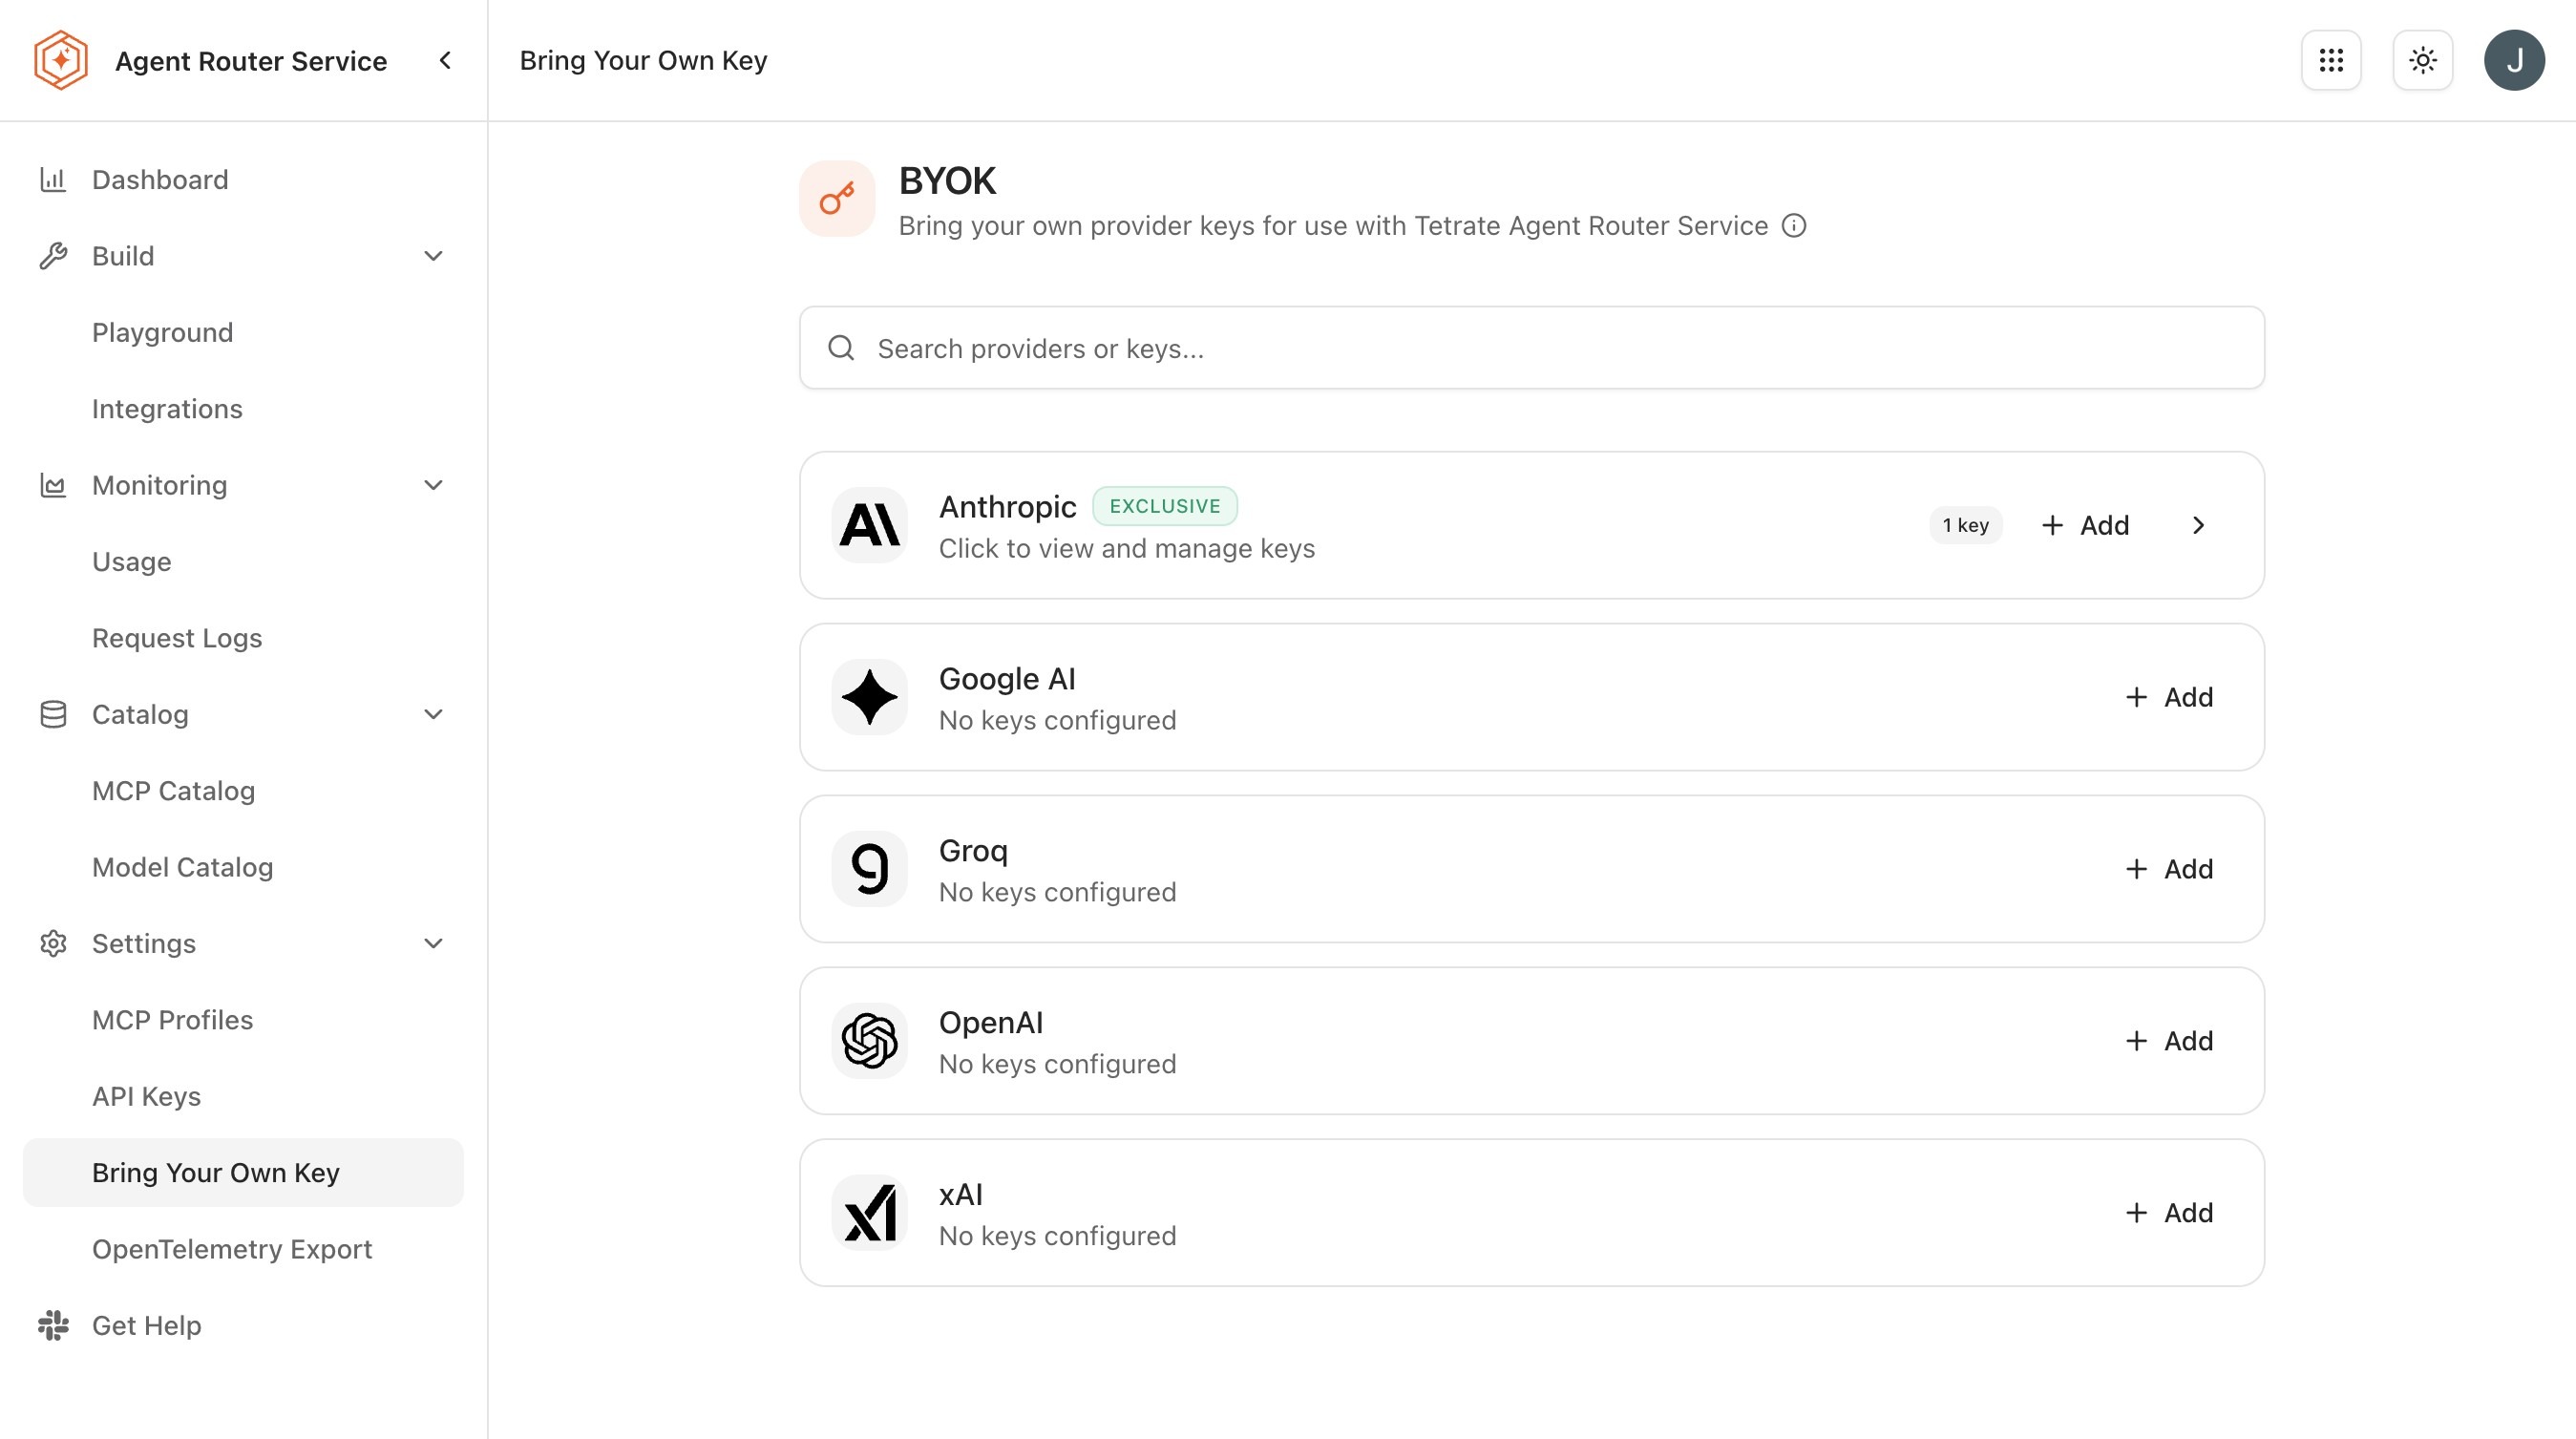This screenshot has height=1439, width=2576.
Task: Click the Catalog database icon
Action: [x=53, y=714]
